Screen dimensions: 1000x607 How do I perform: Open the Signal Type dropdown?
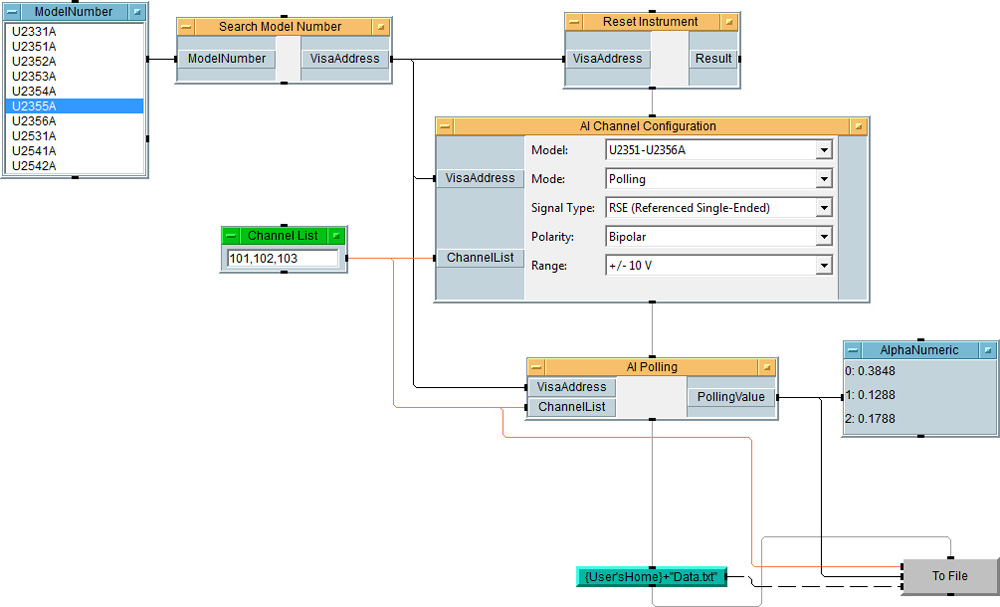click(x=823, y=208)
